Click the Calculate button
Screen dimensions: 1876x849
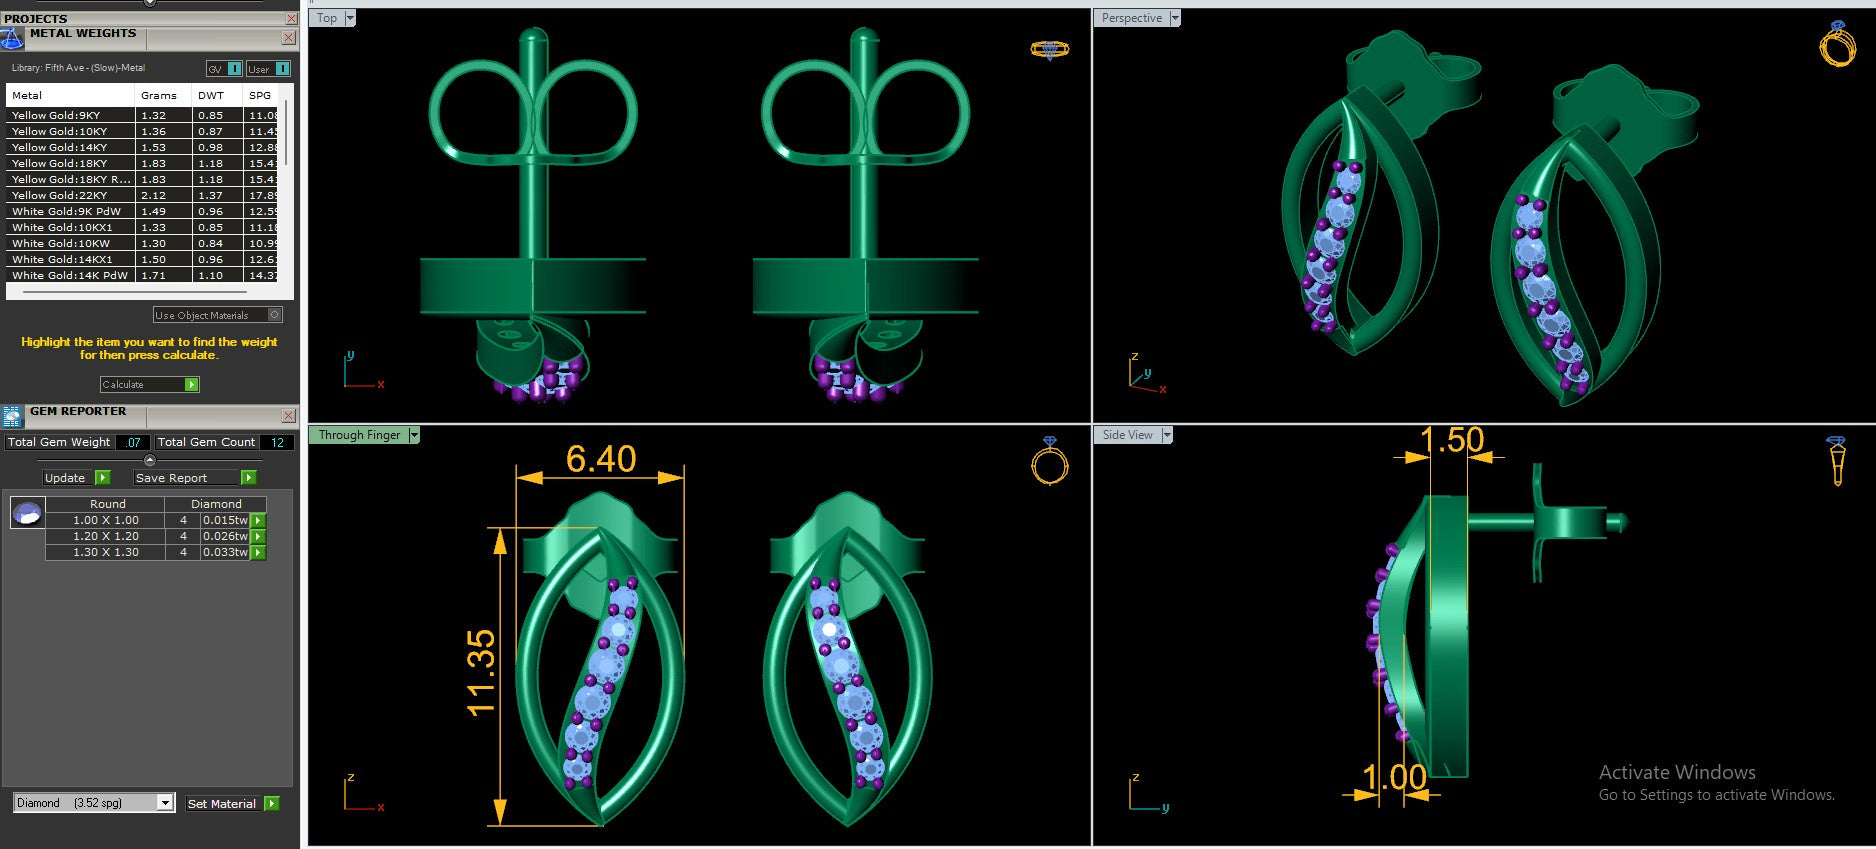pyautogui.click(x=149, y=384)
